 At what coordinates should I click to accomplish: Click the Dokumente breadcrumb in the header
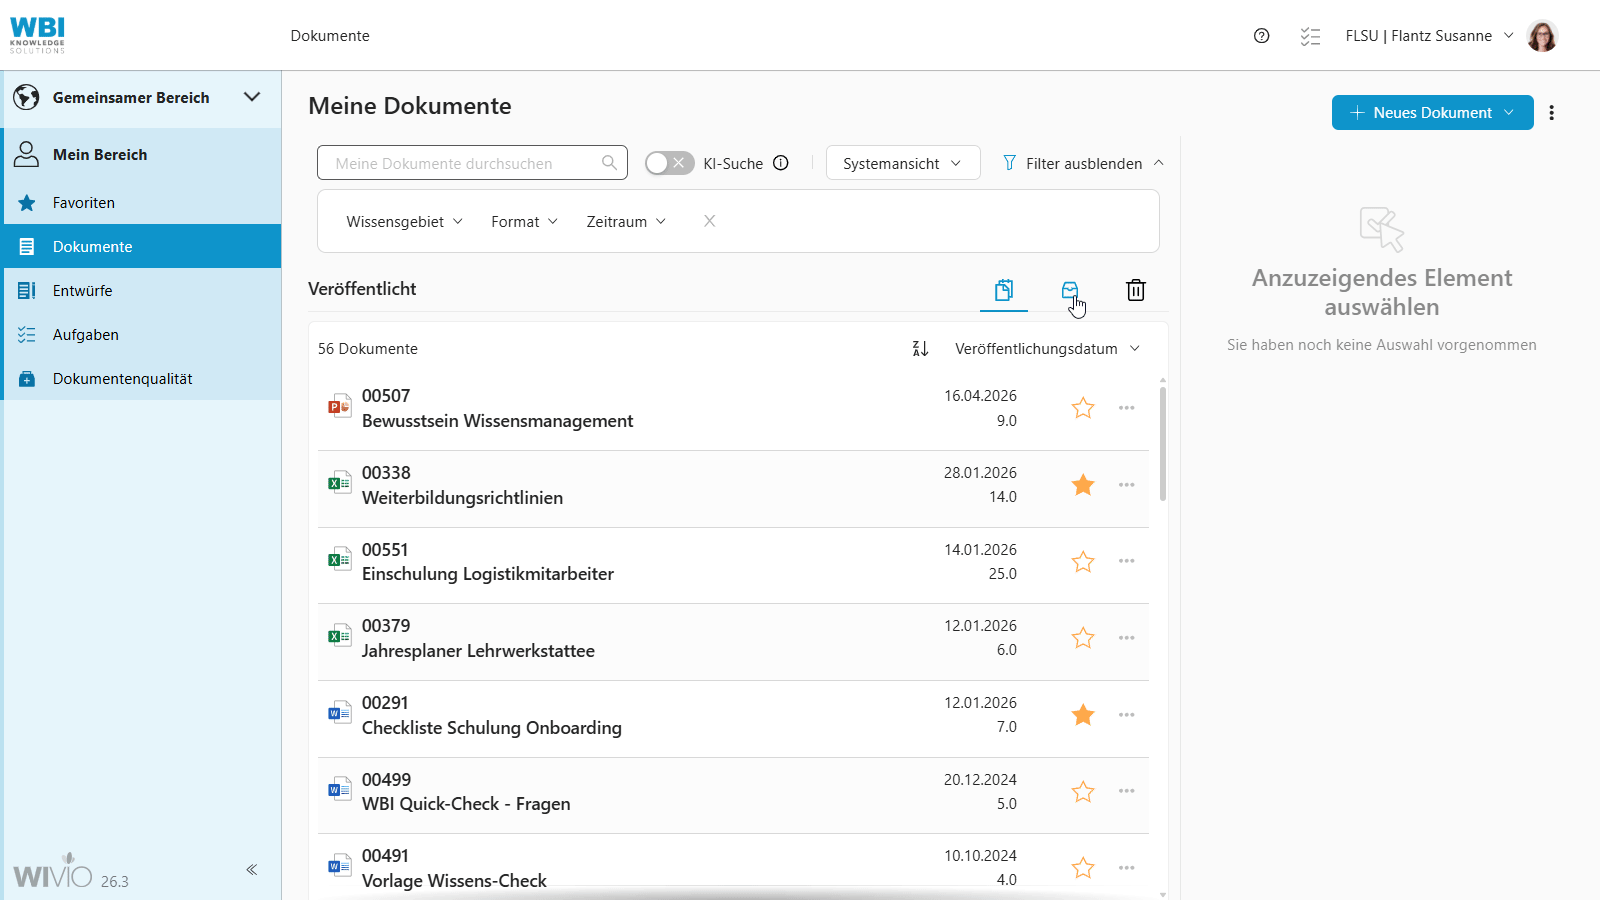330,36
